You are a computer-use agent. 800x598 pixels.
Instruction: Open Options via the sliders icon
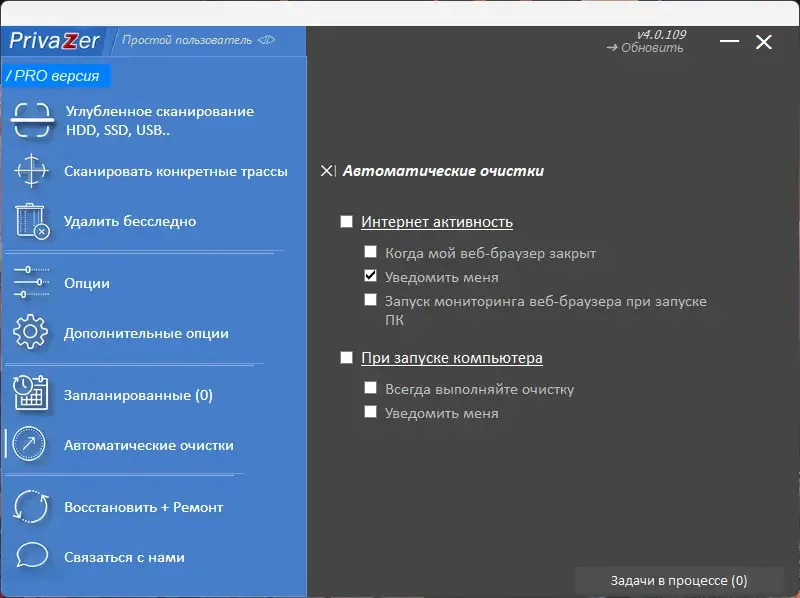[33, 283]
